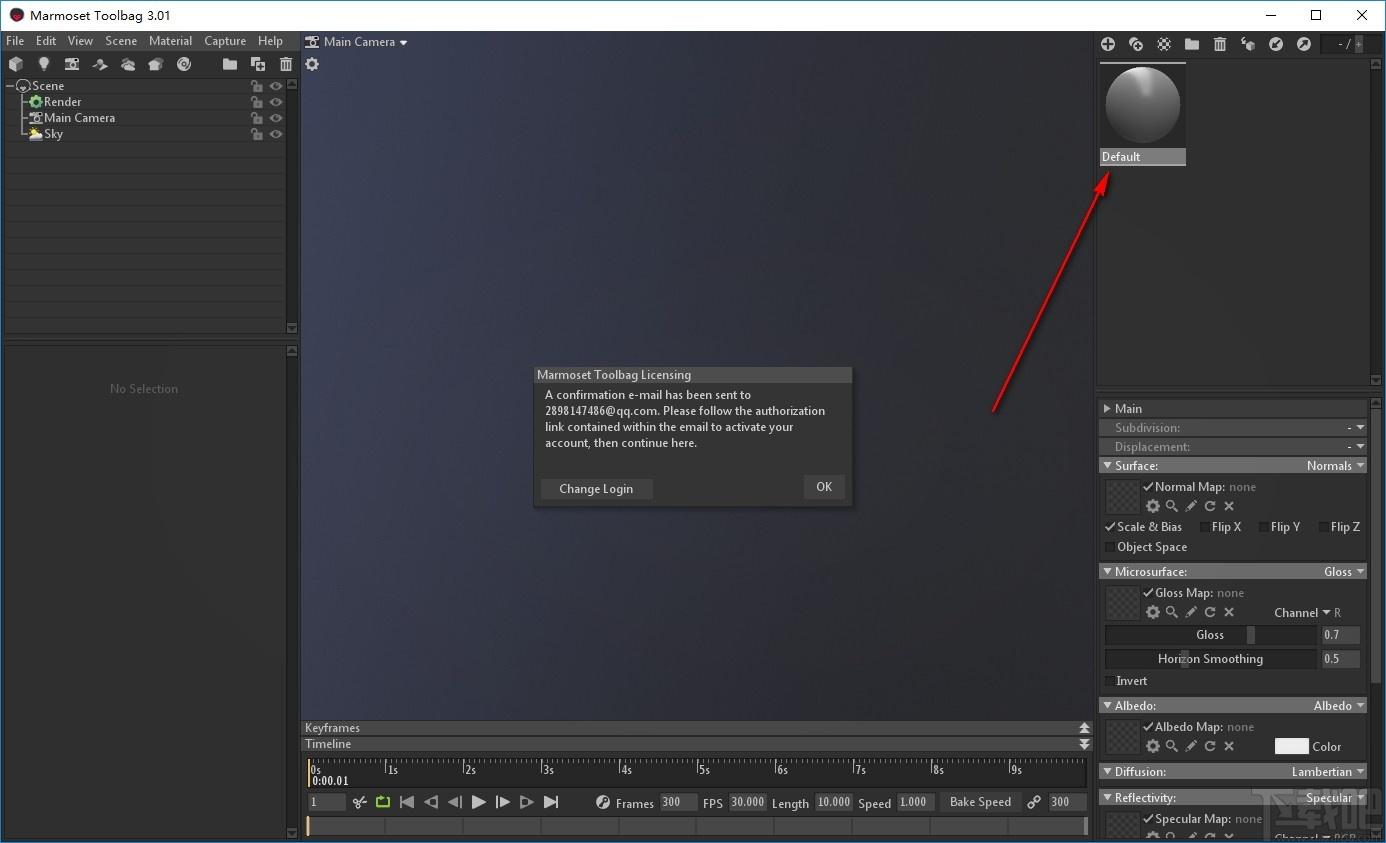Image resolution: width=1386 pixels, height=843 pixels.
Task: Play the timeline animation
Action: (x=479, y=802)
